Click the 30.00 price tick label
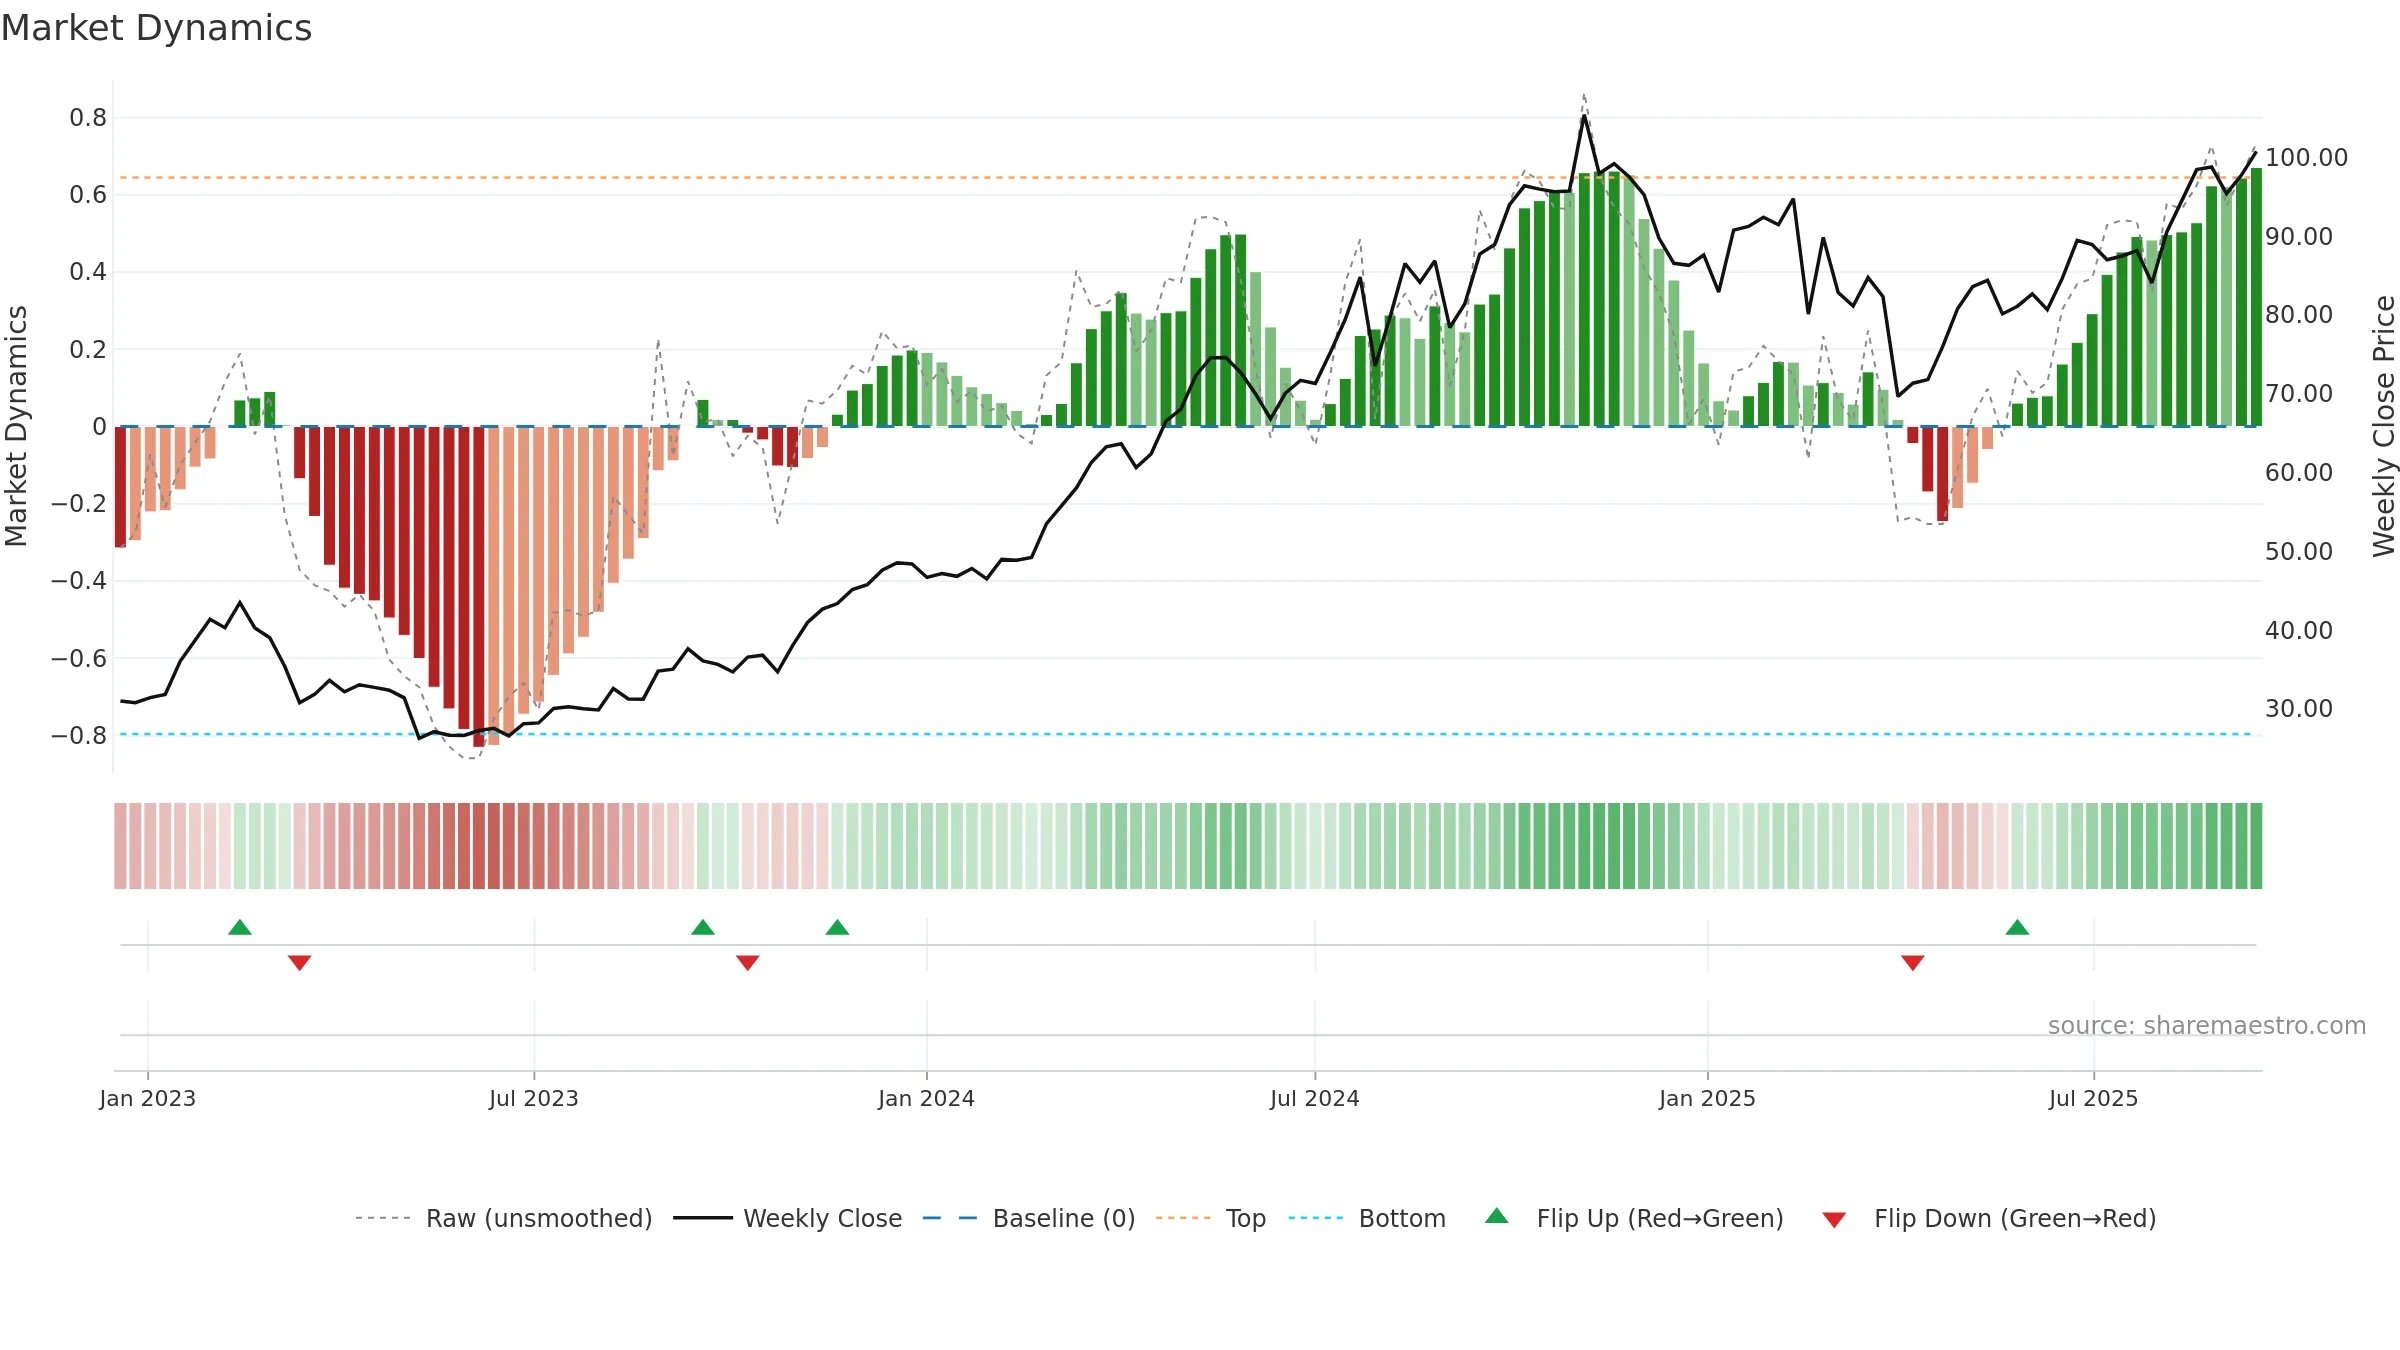This screenshot has width=2400, height=1350. coord(2299,708)
